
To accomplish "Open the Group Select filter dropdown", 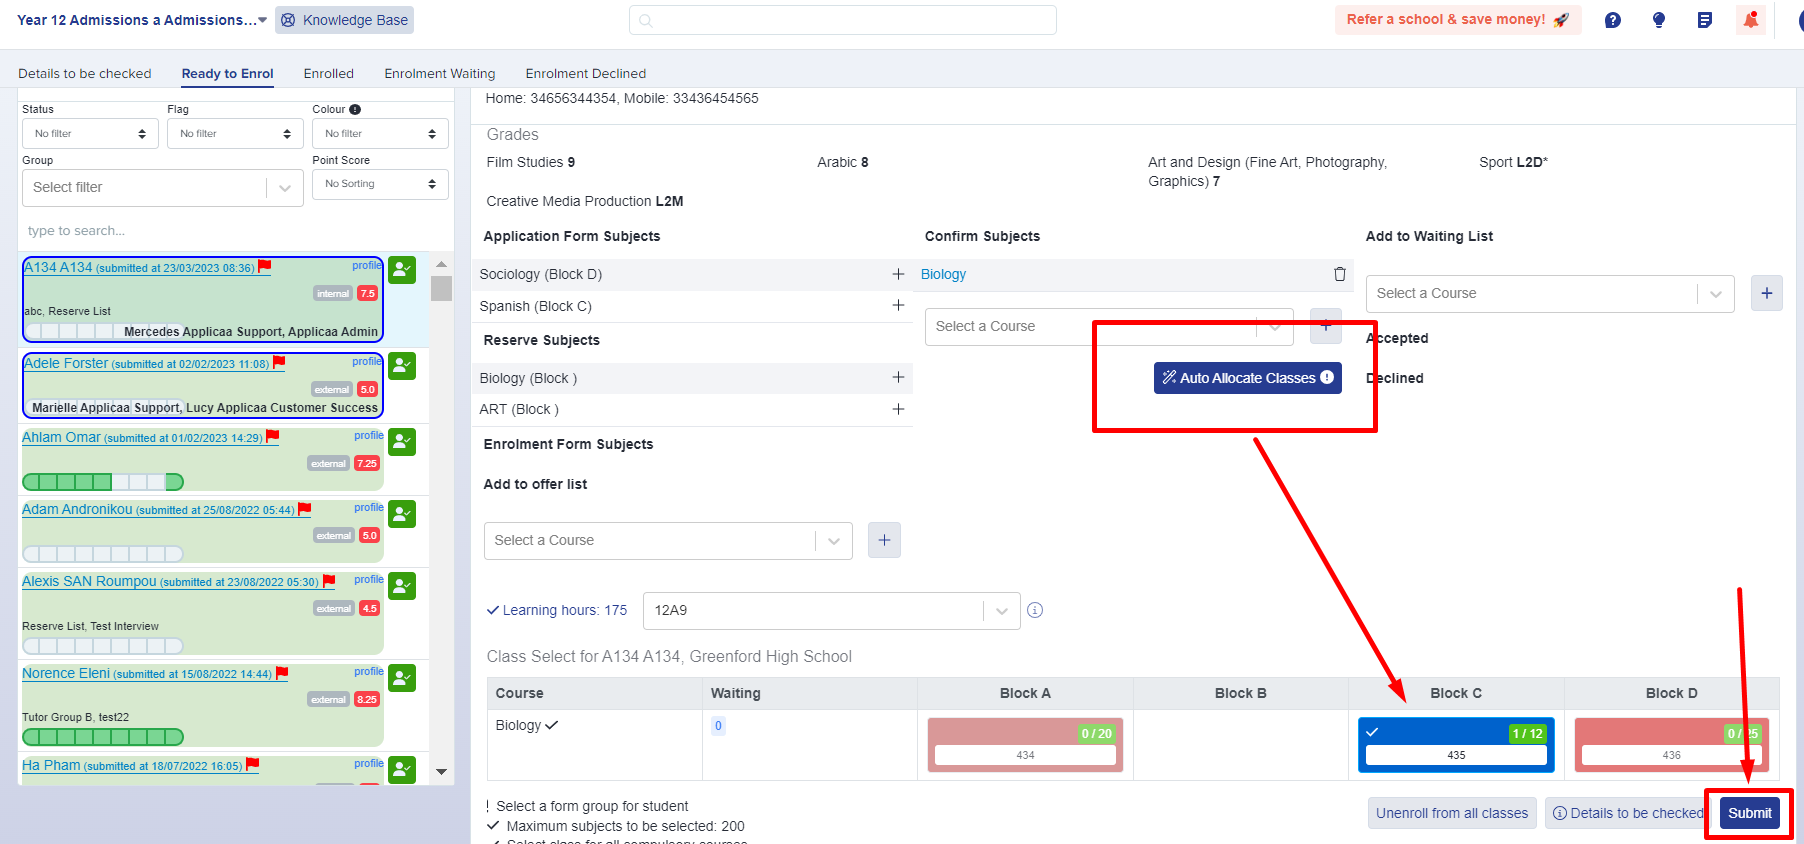I will tap(163, 188).
